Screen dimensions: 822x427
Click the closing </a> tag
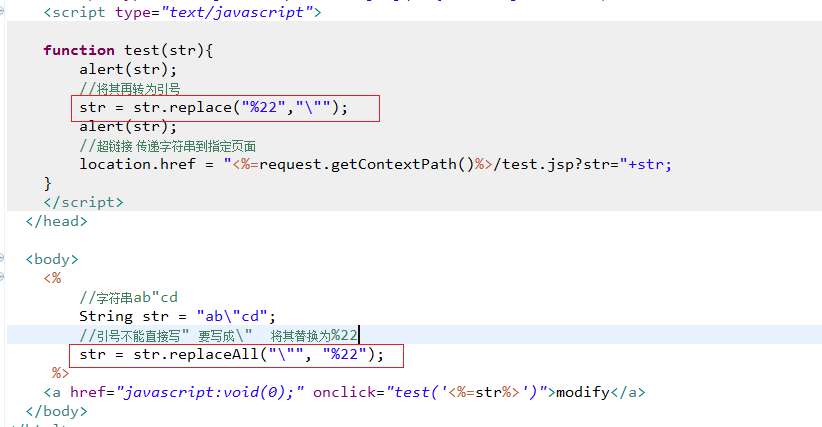tap(628, 392)
